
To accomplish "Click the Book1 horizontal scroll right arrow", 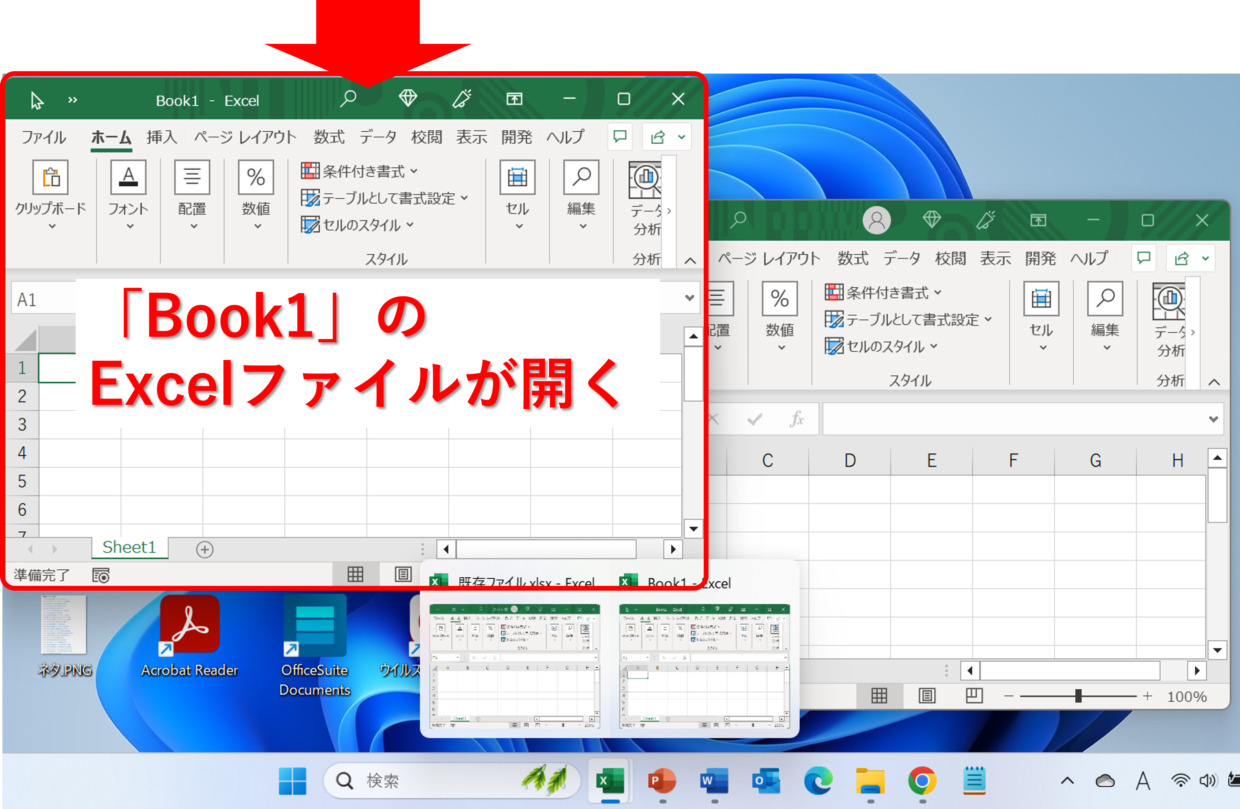I will [673, 549].
